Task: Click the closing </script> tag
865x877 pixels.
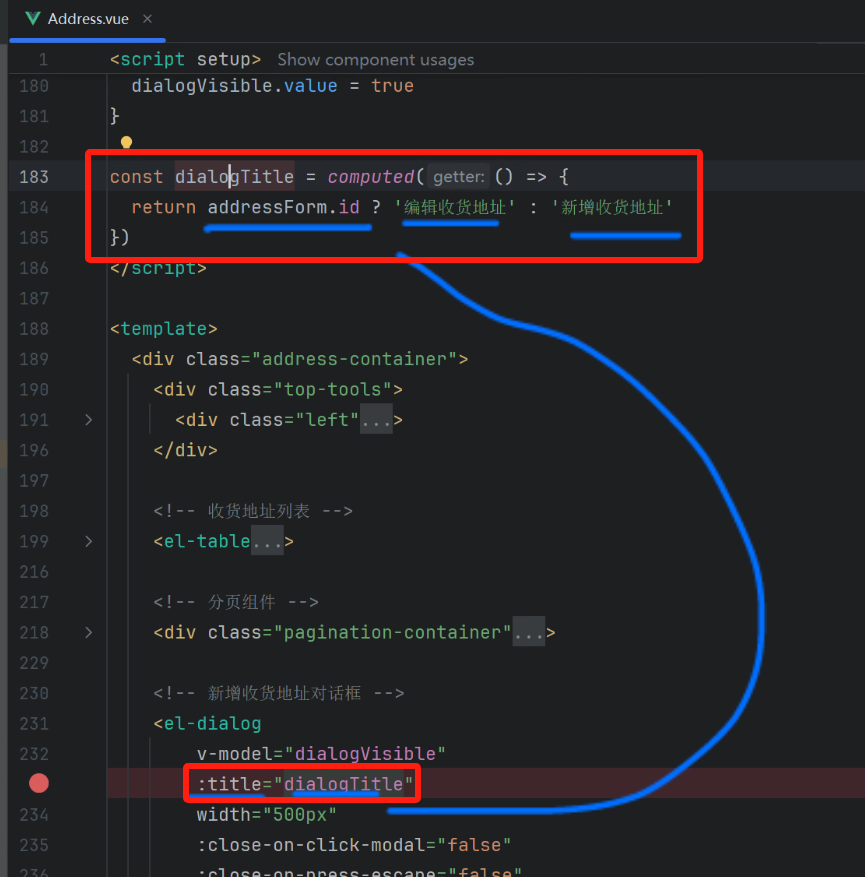Action: [x=158, y=268]
